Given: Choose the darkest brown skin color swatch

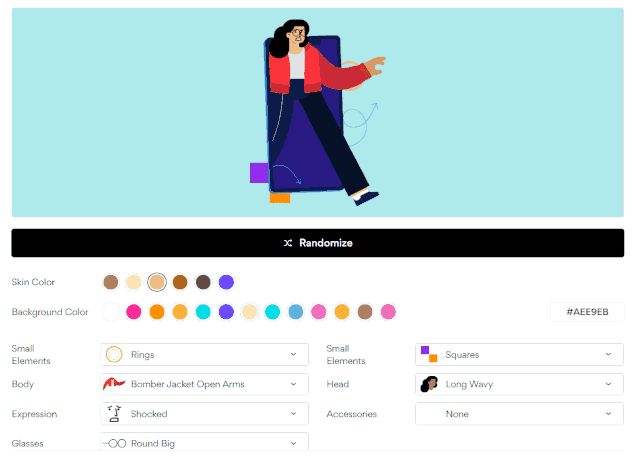Looking at the screenshot, I should pos(203,282).
